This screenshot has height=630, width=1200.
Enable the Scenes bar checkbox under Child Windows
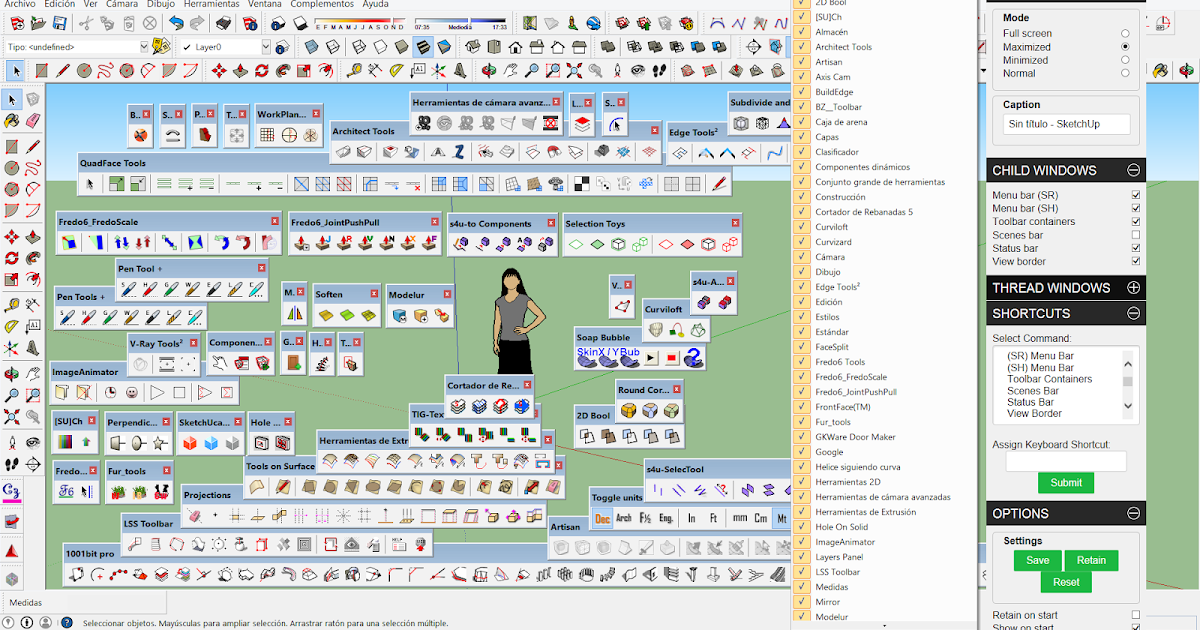tap(1137, 234)
